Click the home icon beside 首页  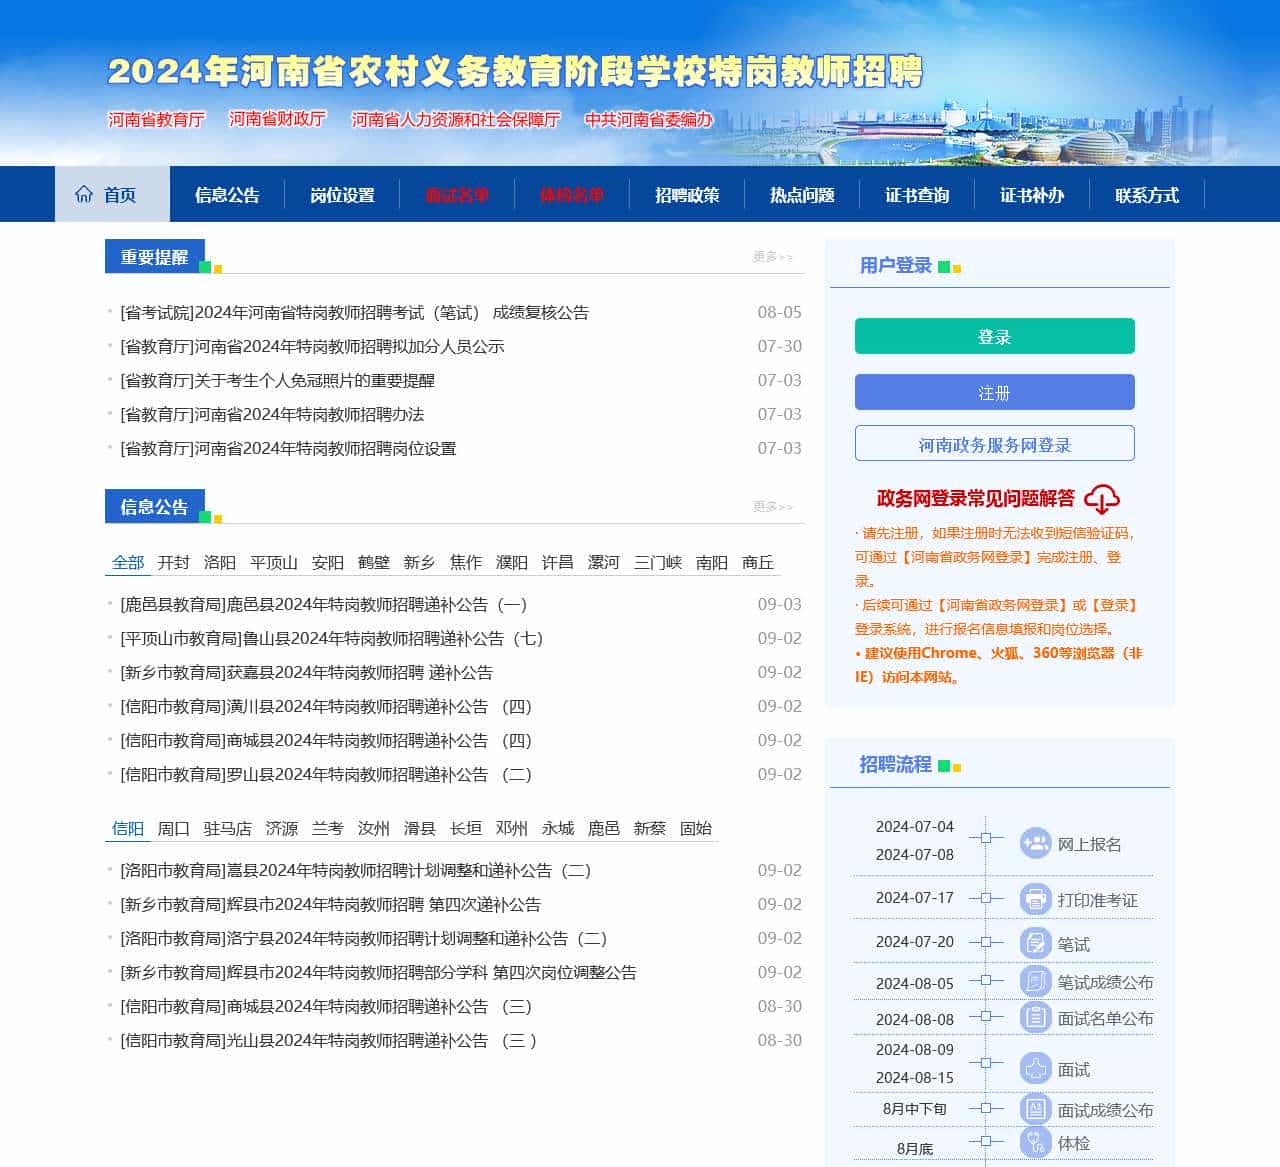click(x=83, y=194)
